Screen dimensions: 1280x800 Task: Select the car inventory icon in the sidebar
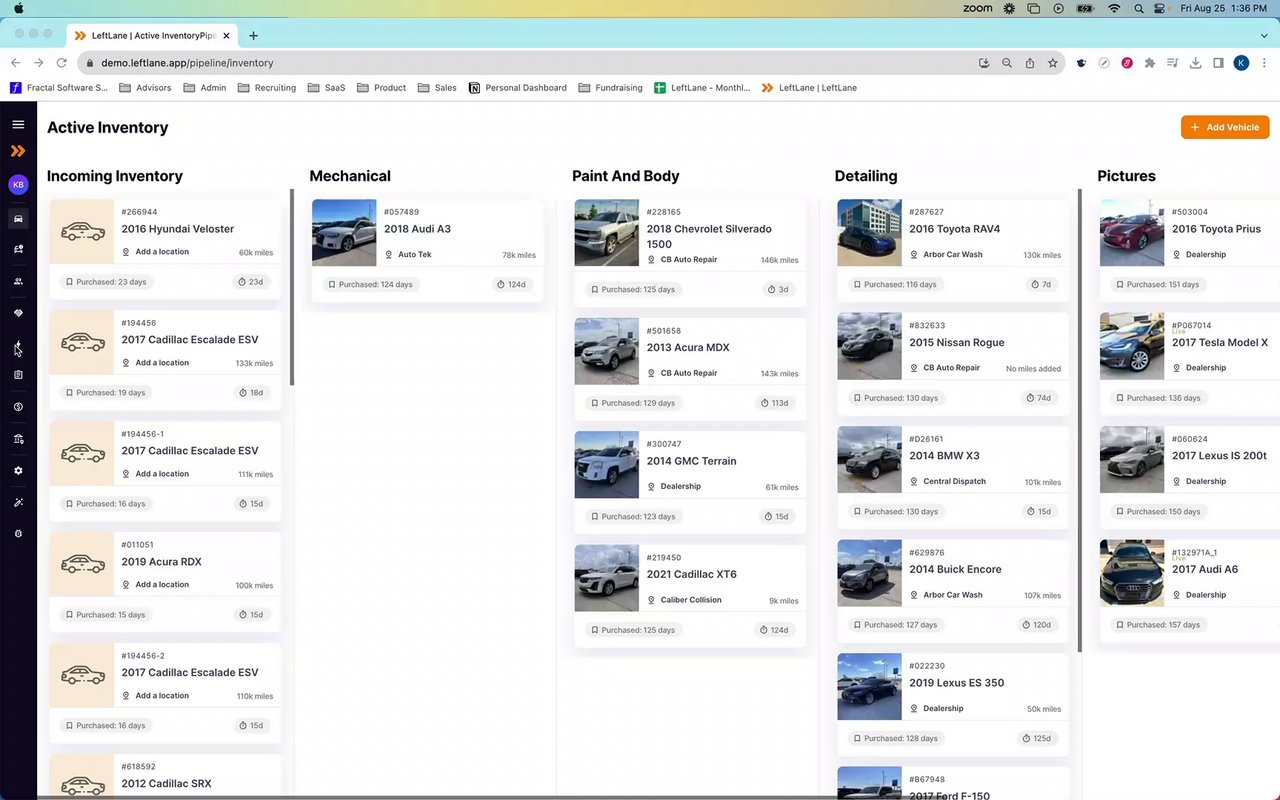18,219
